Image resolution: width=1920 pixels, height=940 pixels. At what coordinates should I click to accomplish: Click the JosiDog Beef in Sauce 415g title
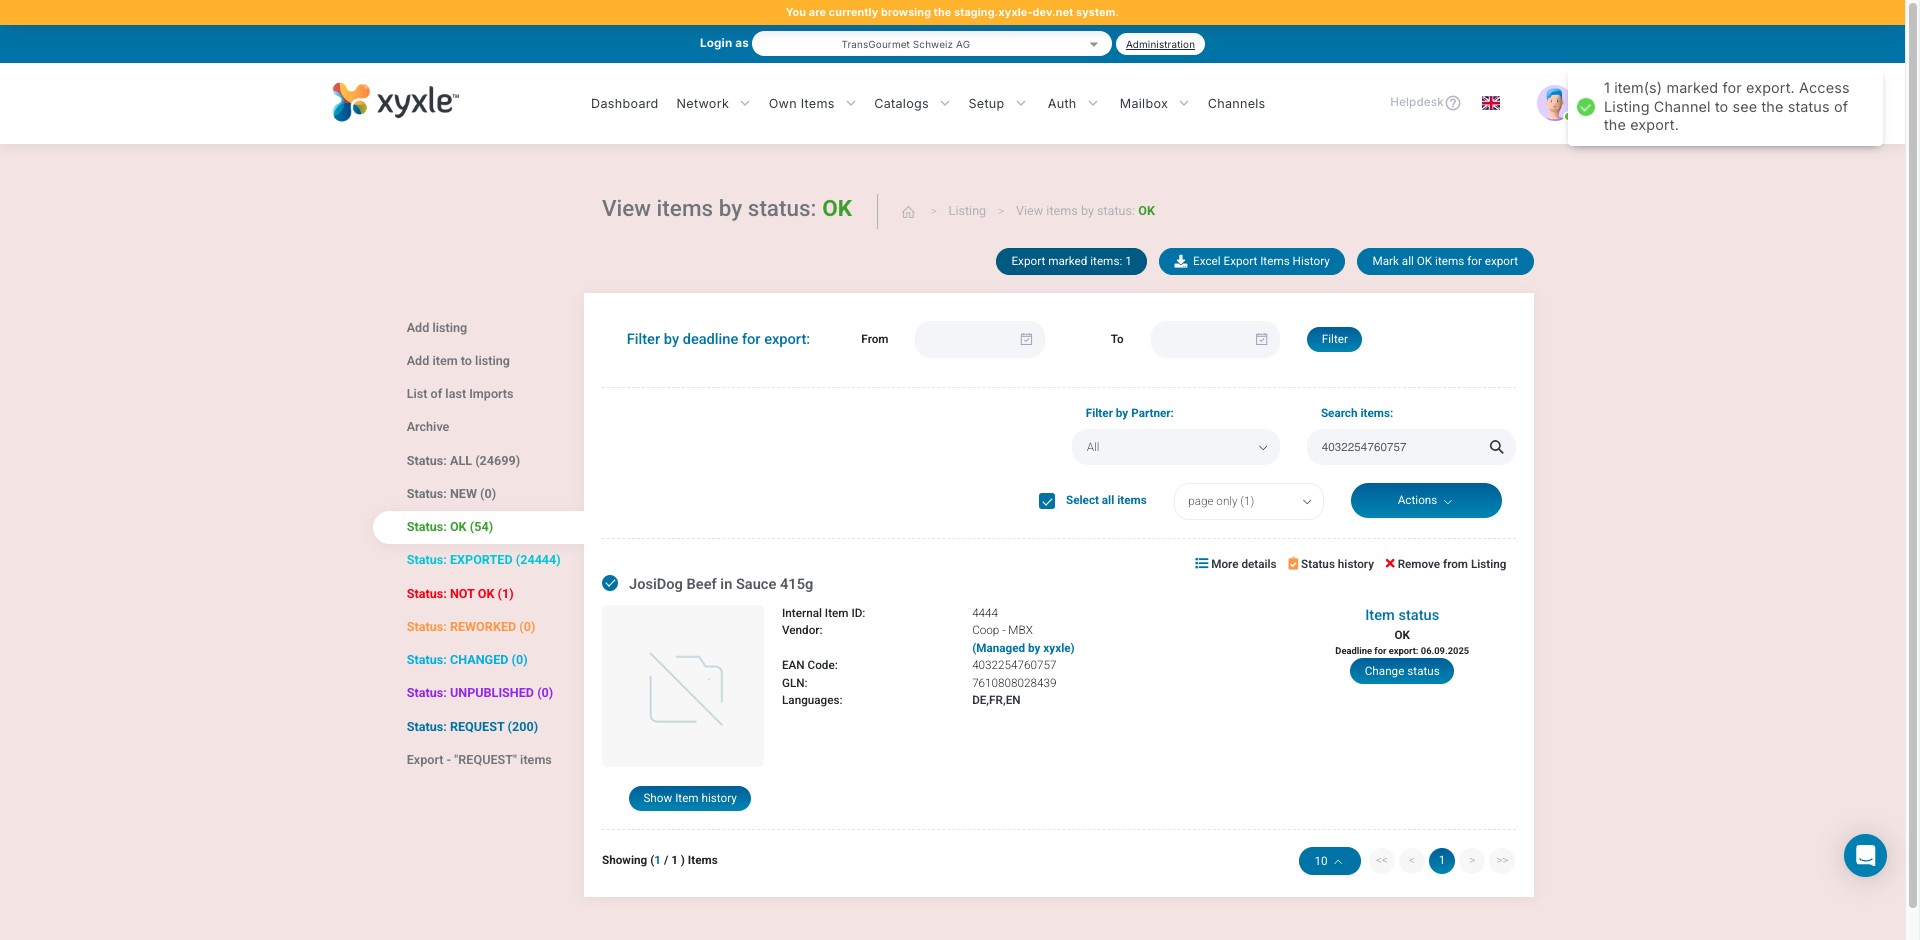tap(721, 584)
